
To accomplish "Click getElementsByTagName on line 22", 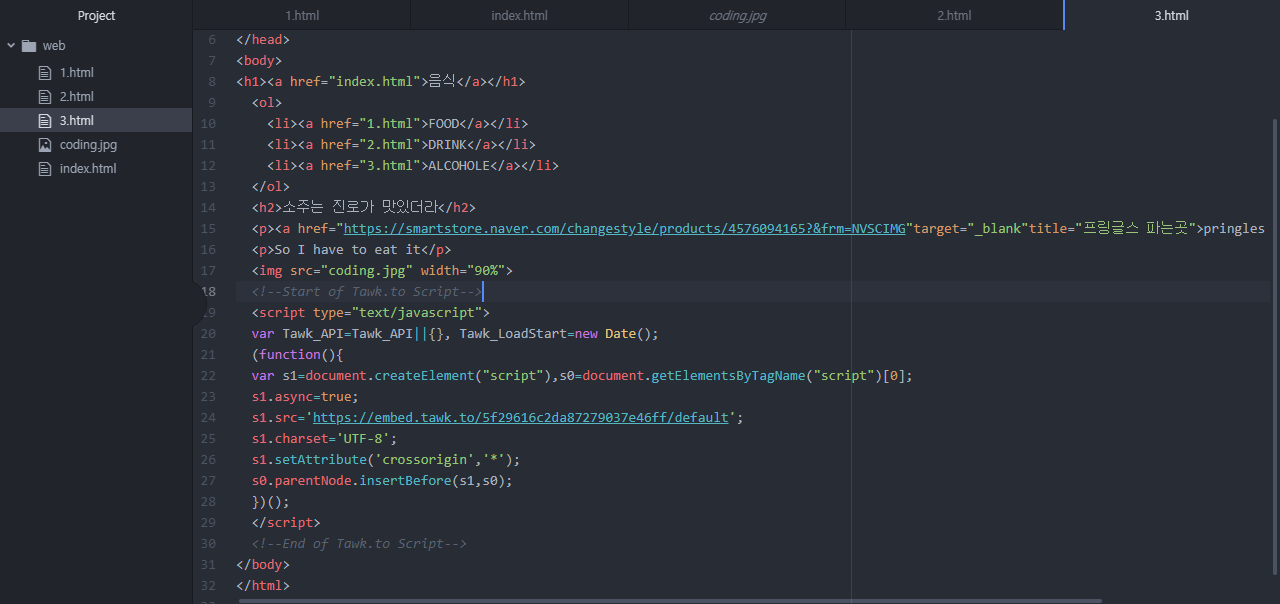I will (729, 376).
